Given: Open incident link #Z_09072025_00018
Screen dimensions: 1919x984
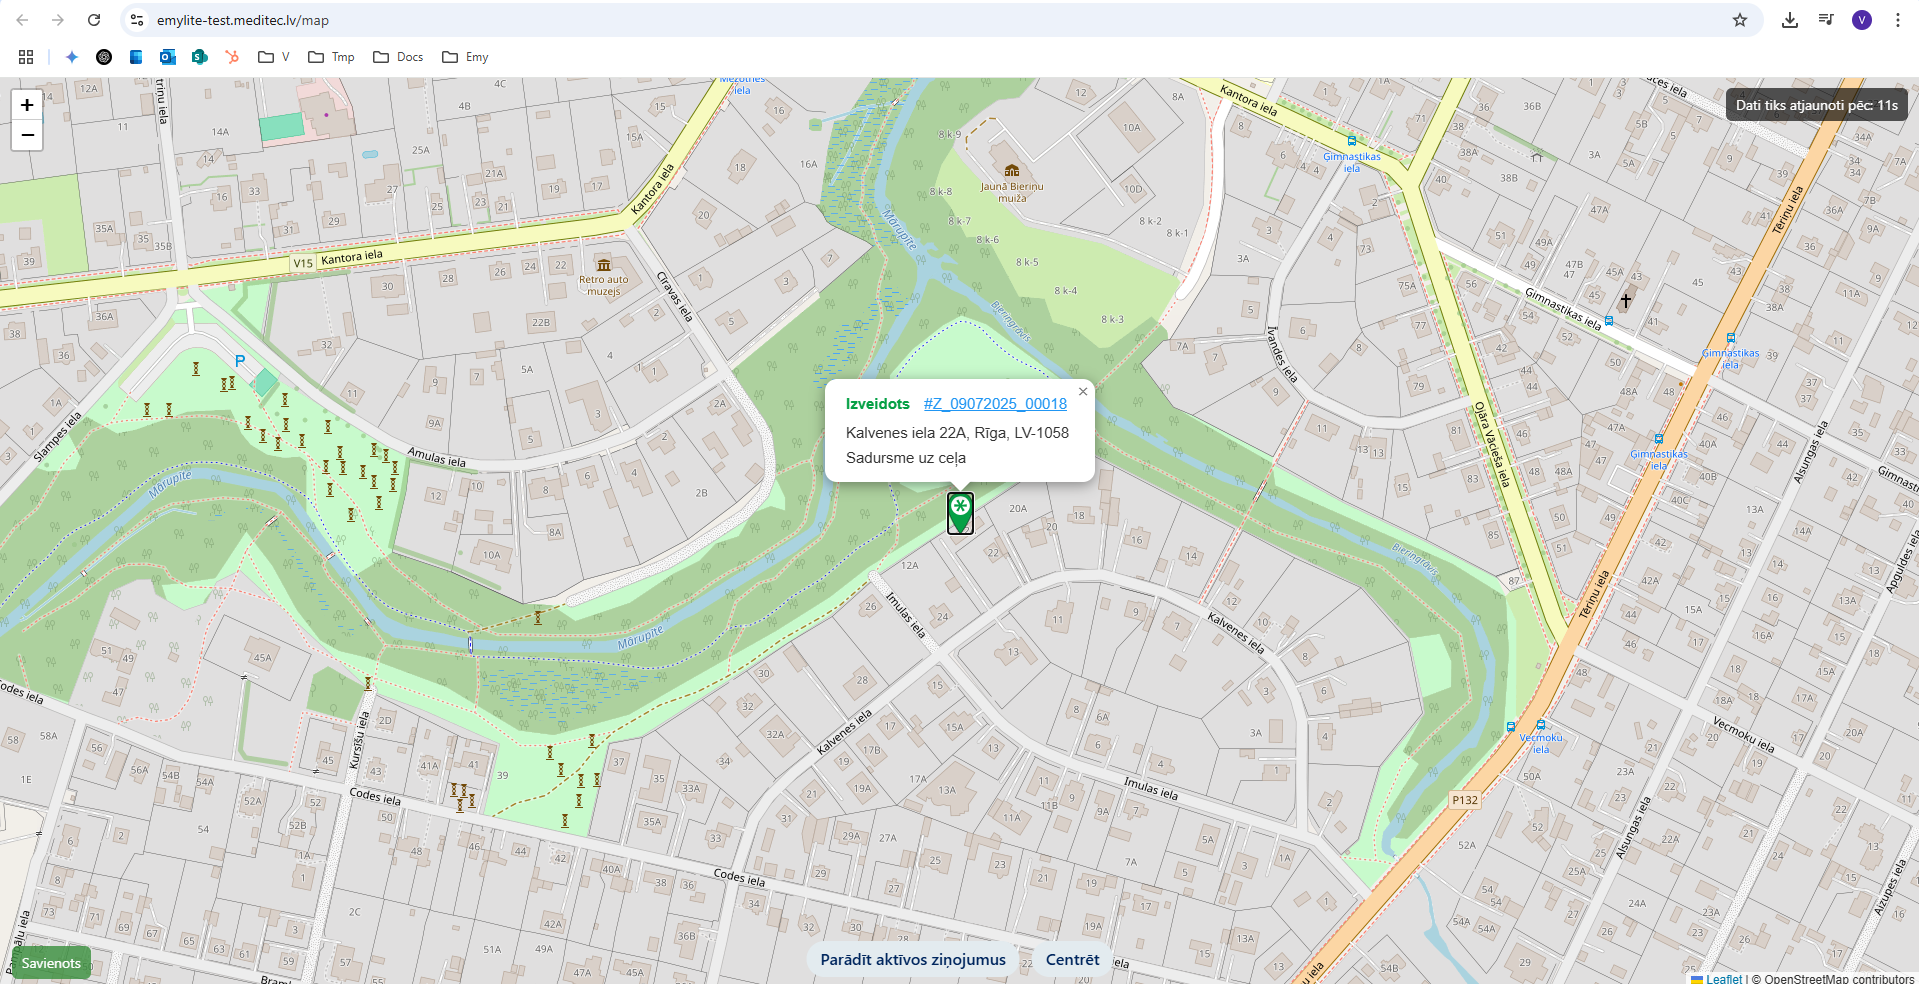Looking at the screenshot, I should [x=994, y=404].
